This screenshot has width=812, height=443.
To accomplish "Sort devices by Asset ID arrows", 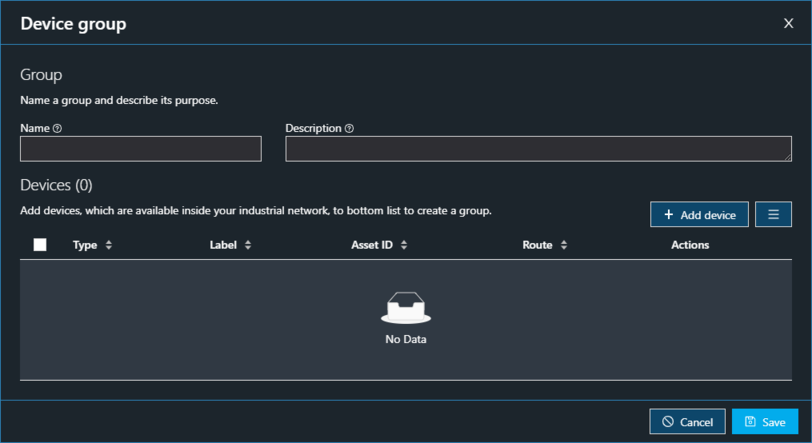I will [404, 245].
